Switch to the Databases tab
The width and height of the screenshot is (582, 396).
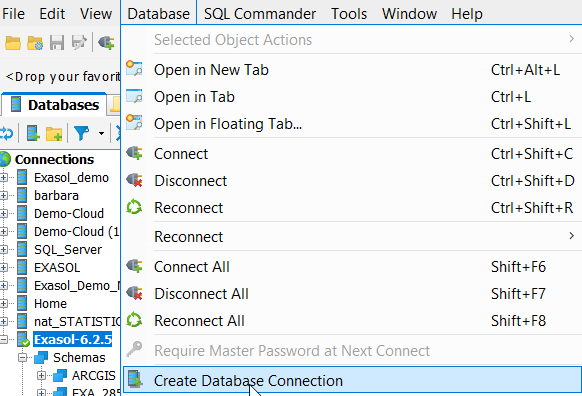tap(55, 105)
